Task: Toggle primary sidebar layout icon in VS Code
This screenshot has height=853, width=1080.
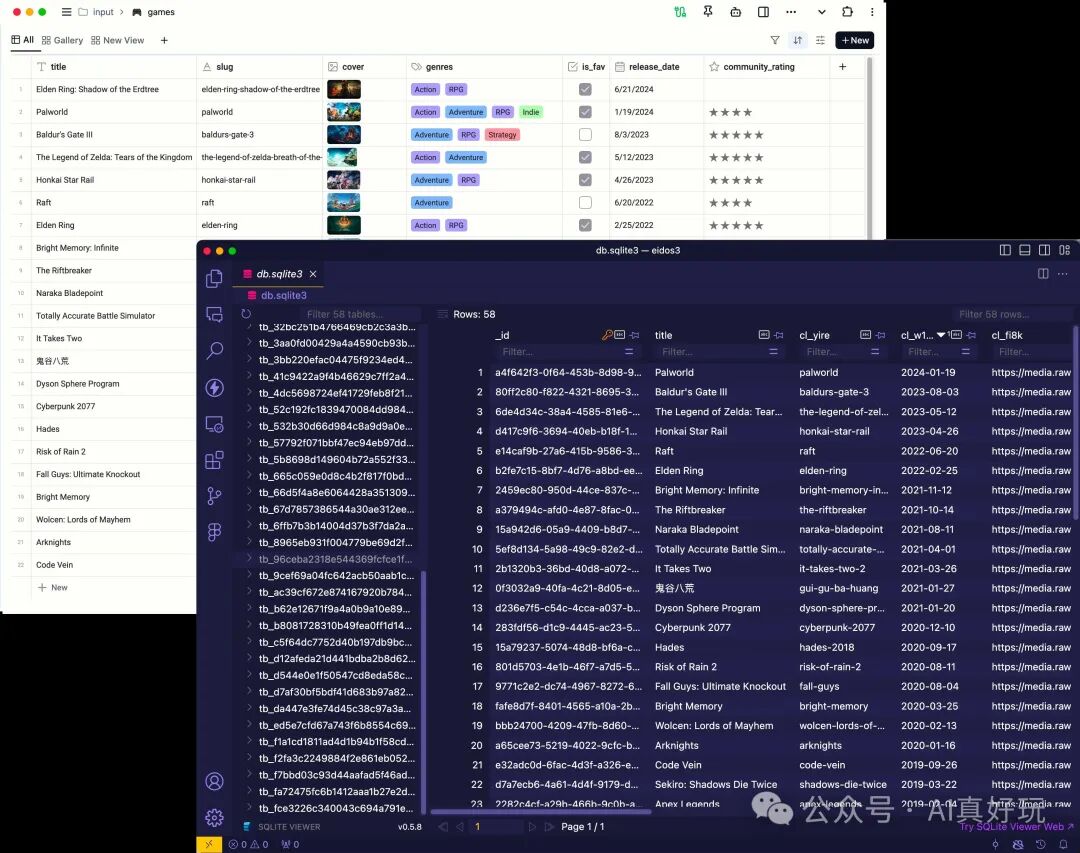Action: 1005,250
